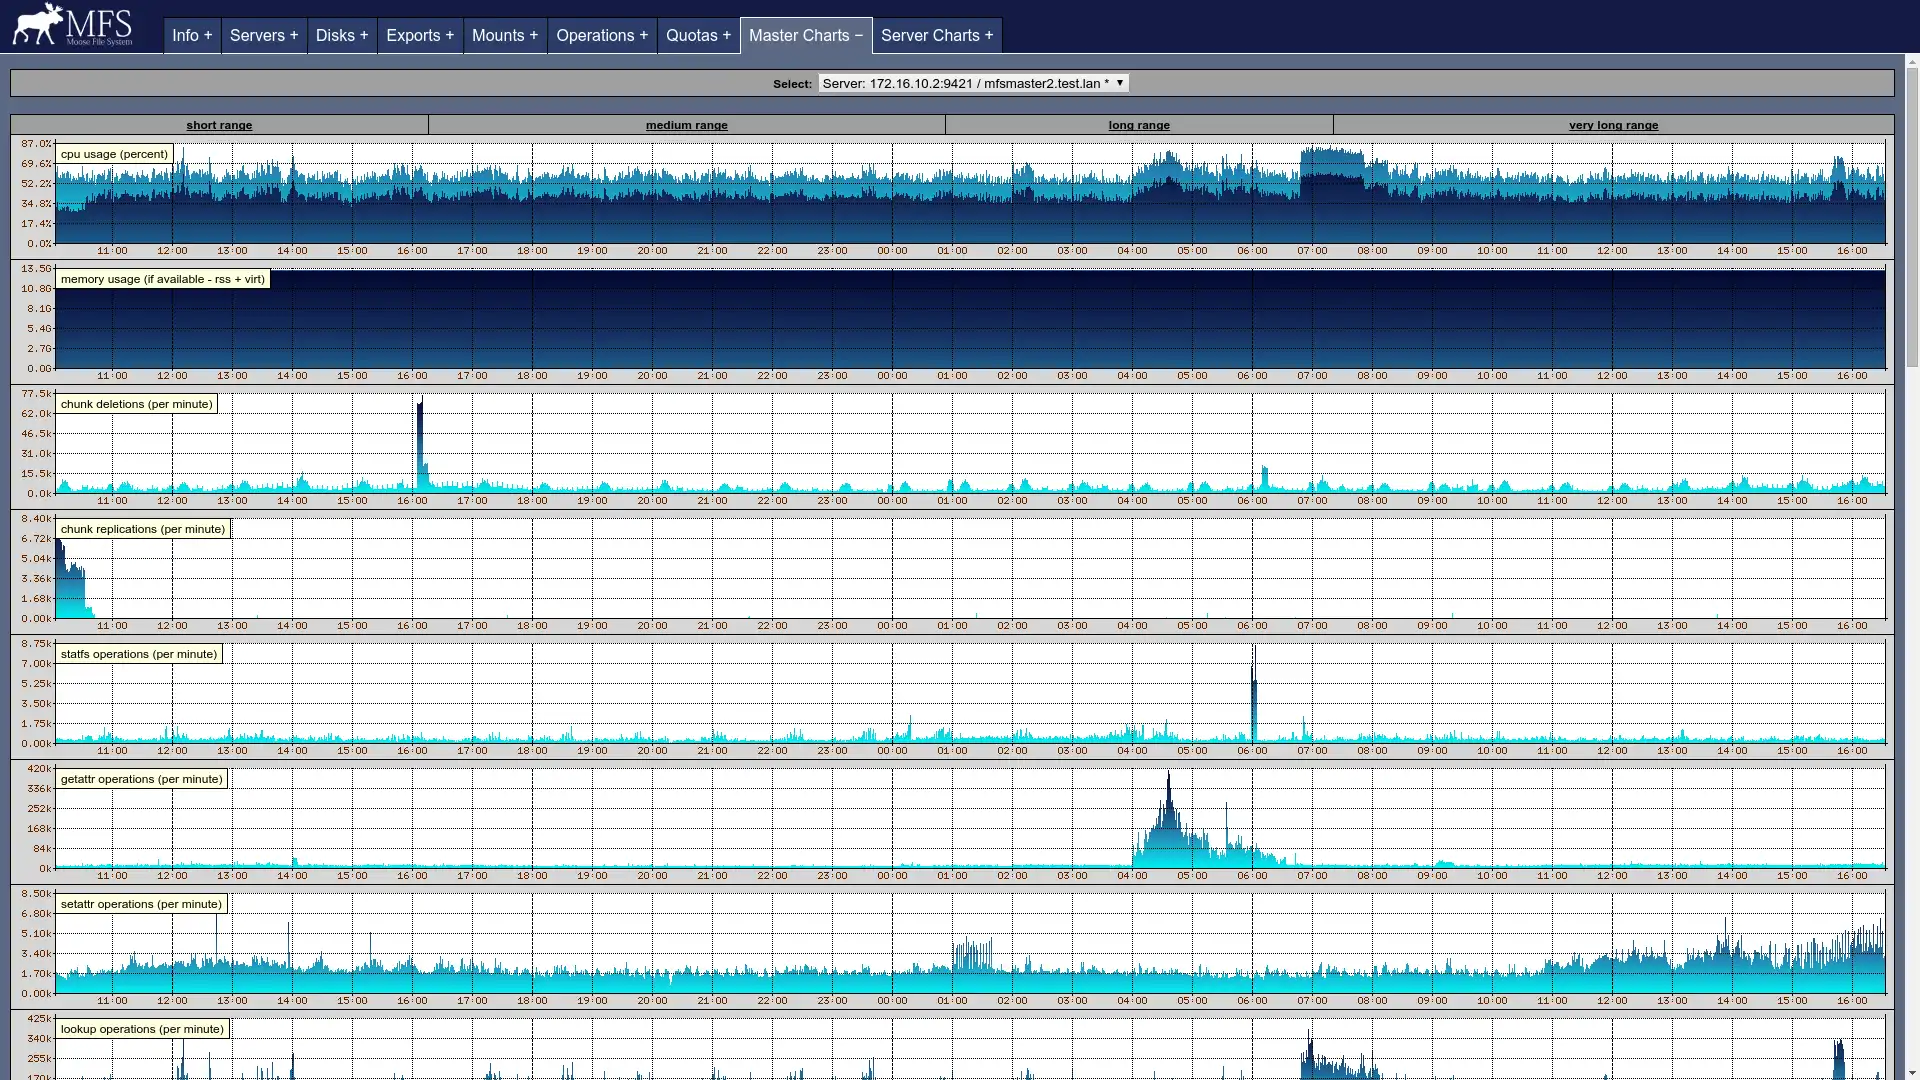Open the Disks menu
The width and height of the screenshot is (1920, 1080).
(342, 34)
